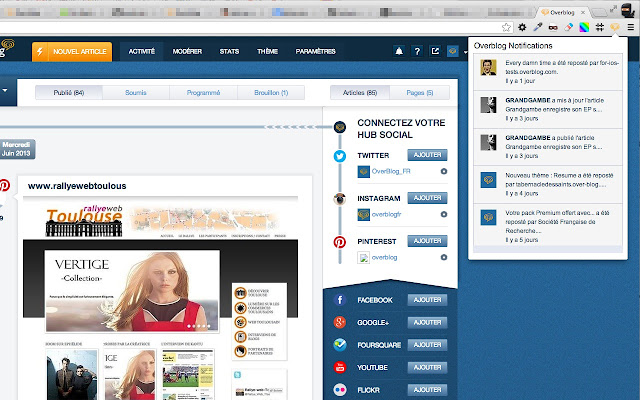The height and width of the screenshot is (400, 640).
Task: Click the eraser extension icon
Action: pyautogui.click(x=569, y=27)
